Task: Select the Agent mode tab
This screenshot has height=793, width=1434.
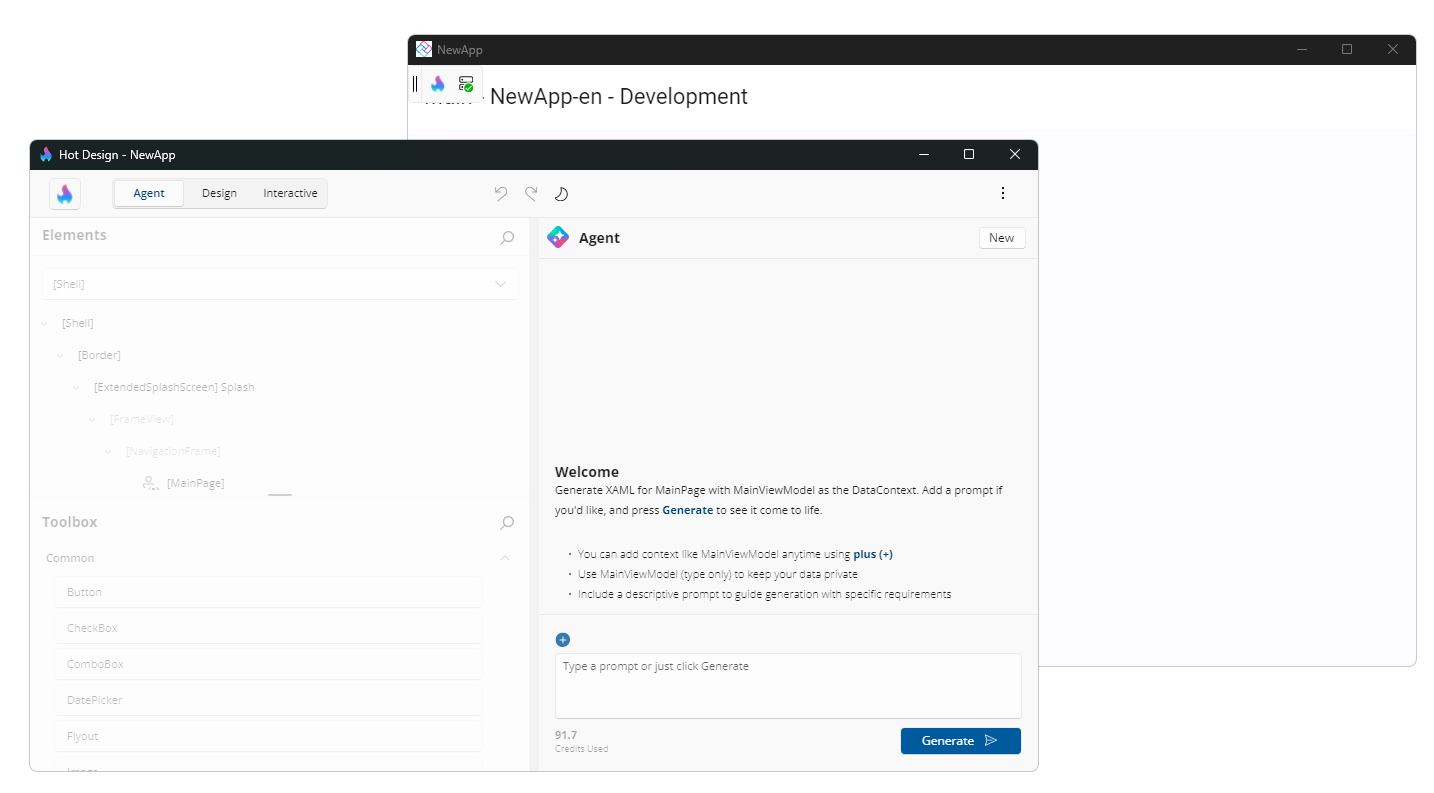Action: click(x=149, y=194)
